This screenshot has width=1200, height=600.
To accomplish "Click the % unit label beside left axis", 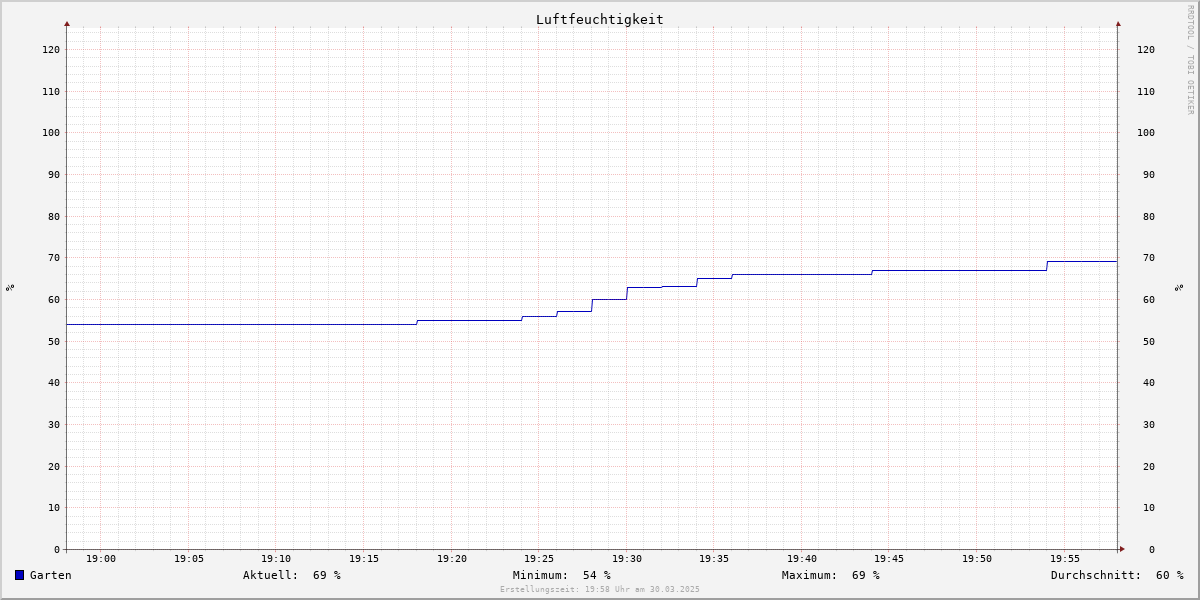I will (10, 288).
